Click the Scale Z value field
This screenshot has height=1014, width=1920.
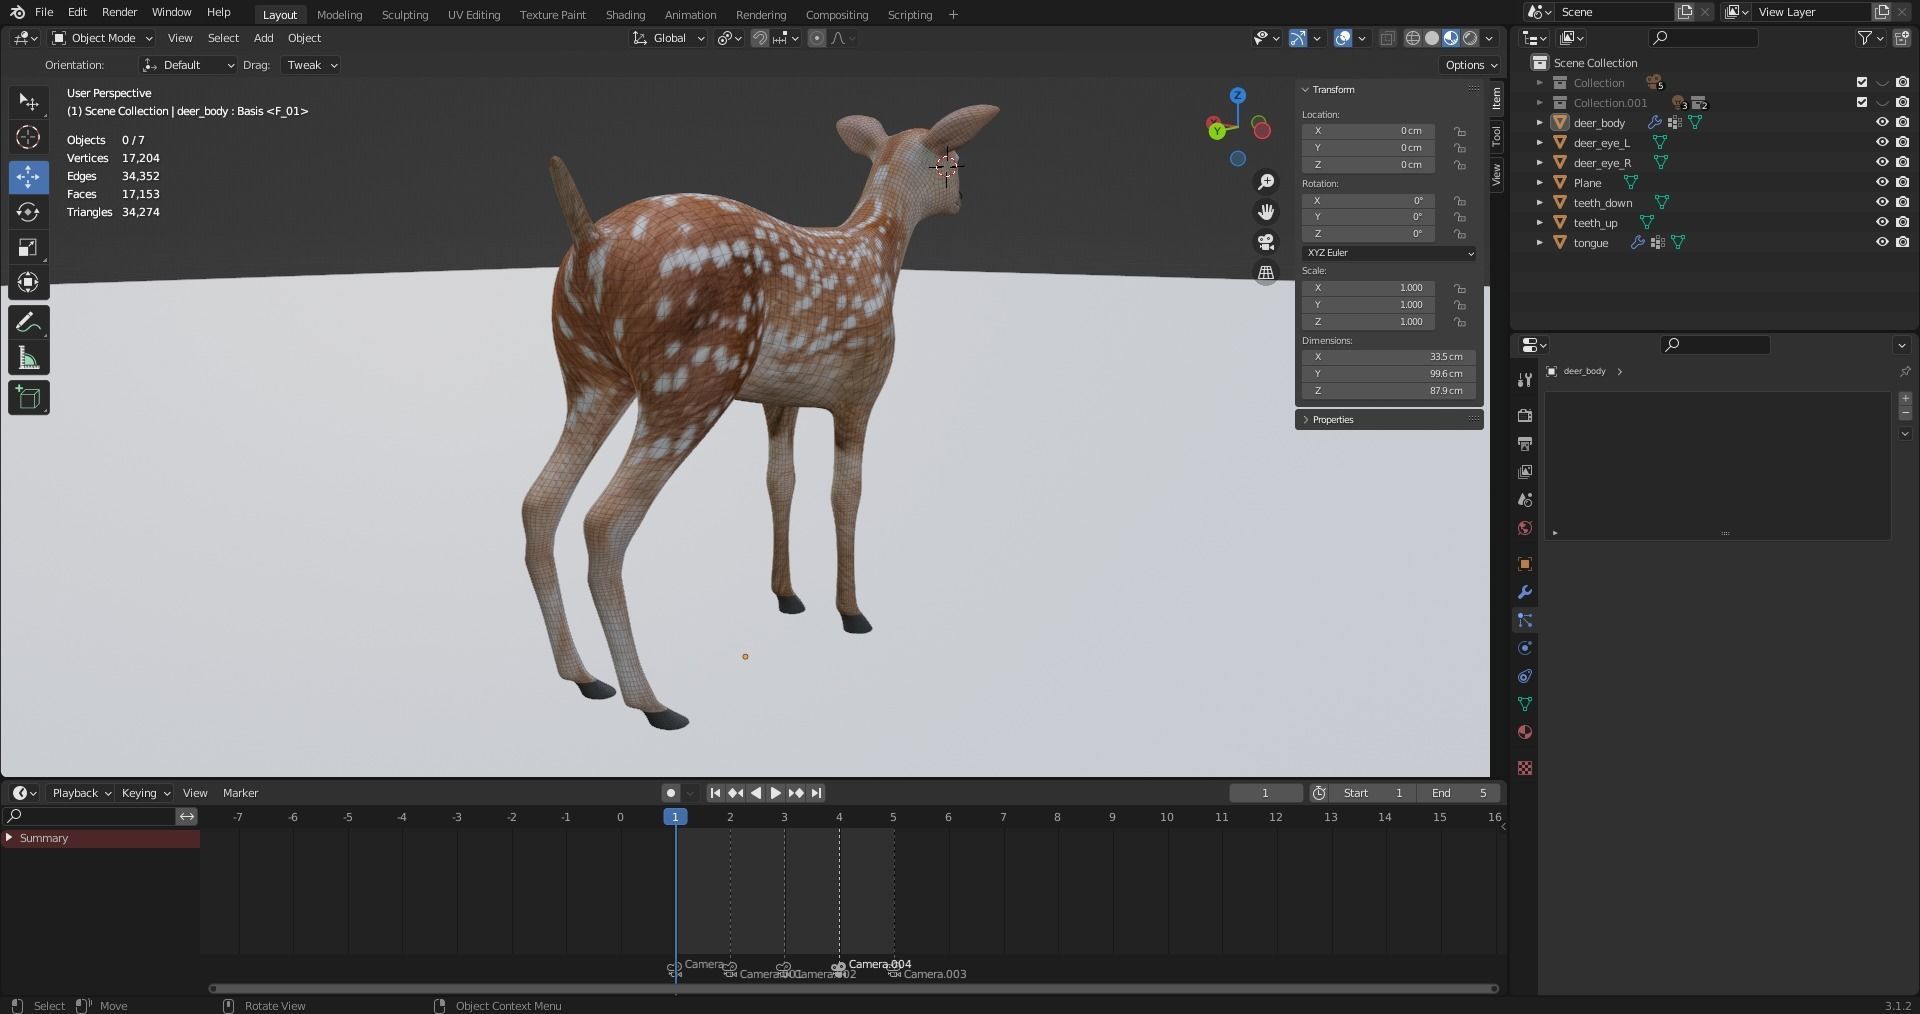click(x=1368, y=322)
